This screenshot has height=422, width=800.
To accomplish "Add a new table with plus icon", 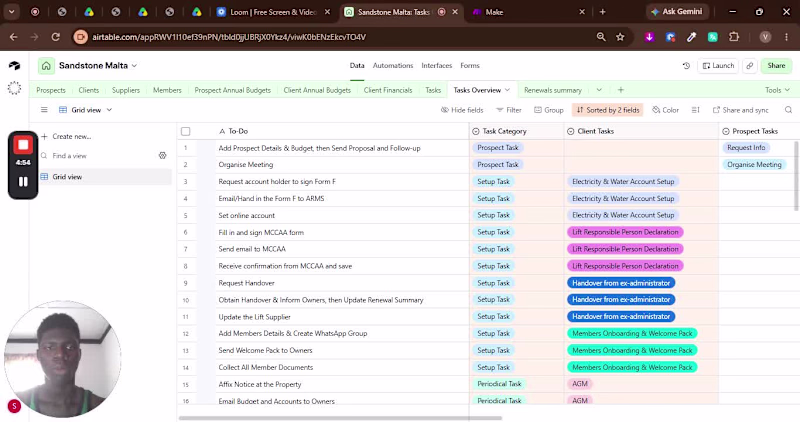I will (x=620, y=90).
